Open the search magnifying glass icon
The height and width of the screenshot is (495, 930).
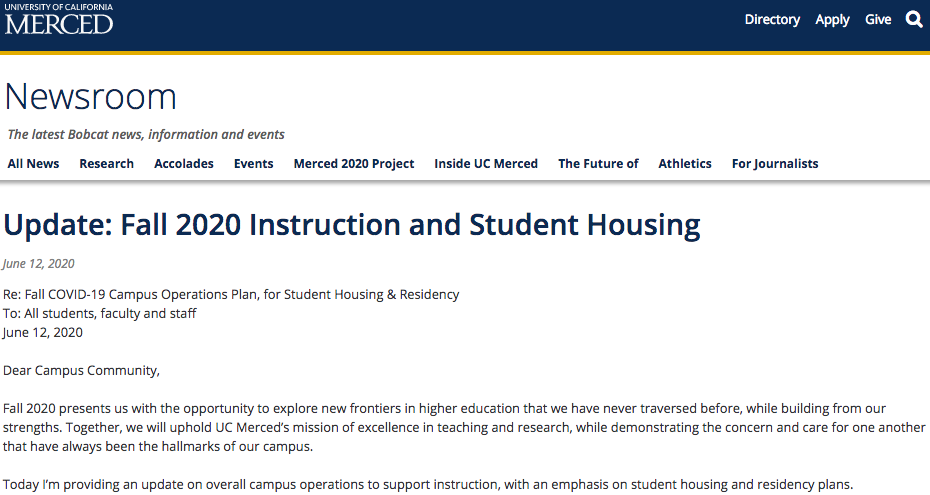tap(914, 19)
